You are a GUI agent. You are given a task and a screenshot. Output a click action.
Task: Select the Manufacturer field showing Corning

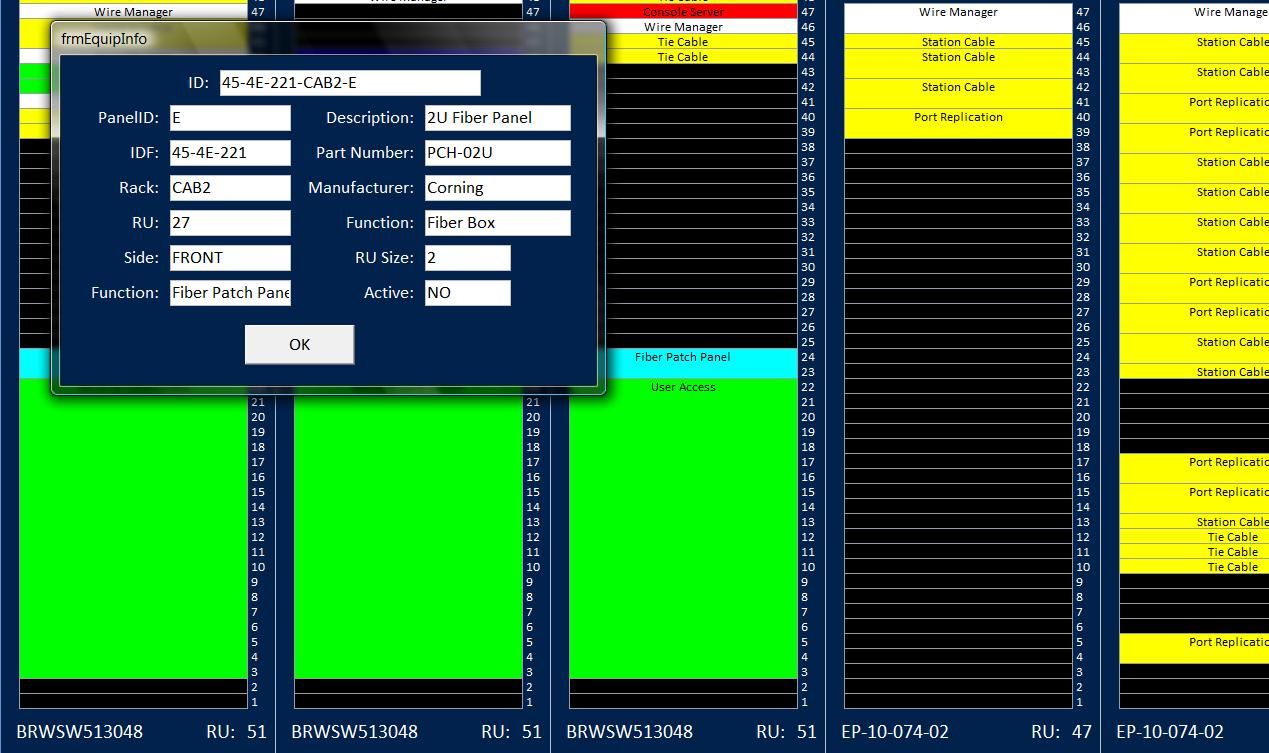pyautogui.click(x=498, y=188)
